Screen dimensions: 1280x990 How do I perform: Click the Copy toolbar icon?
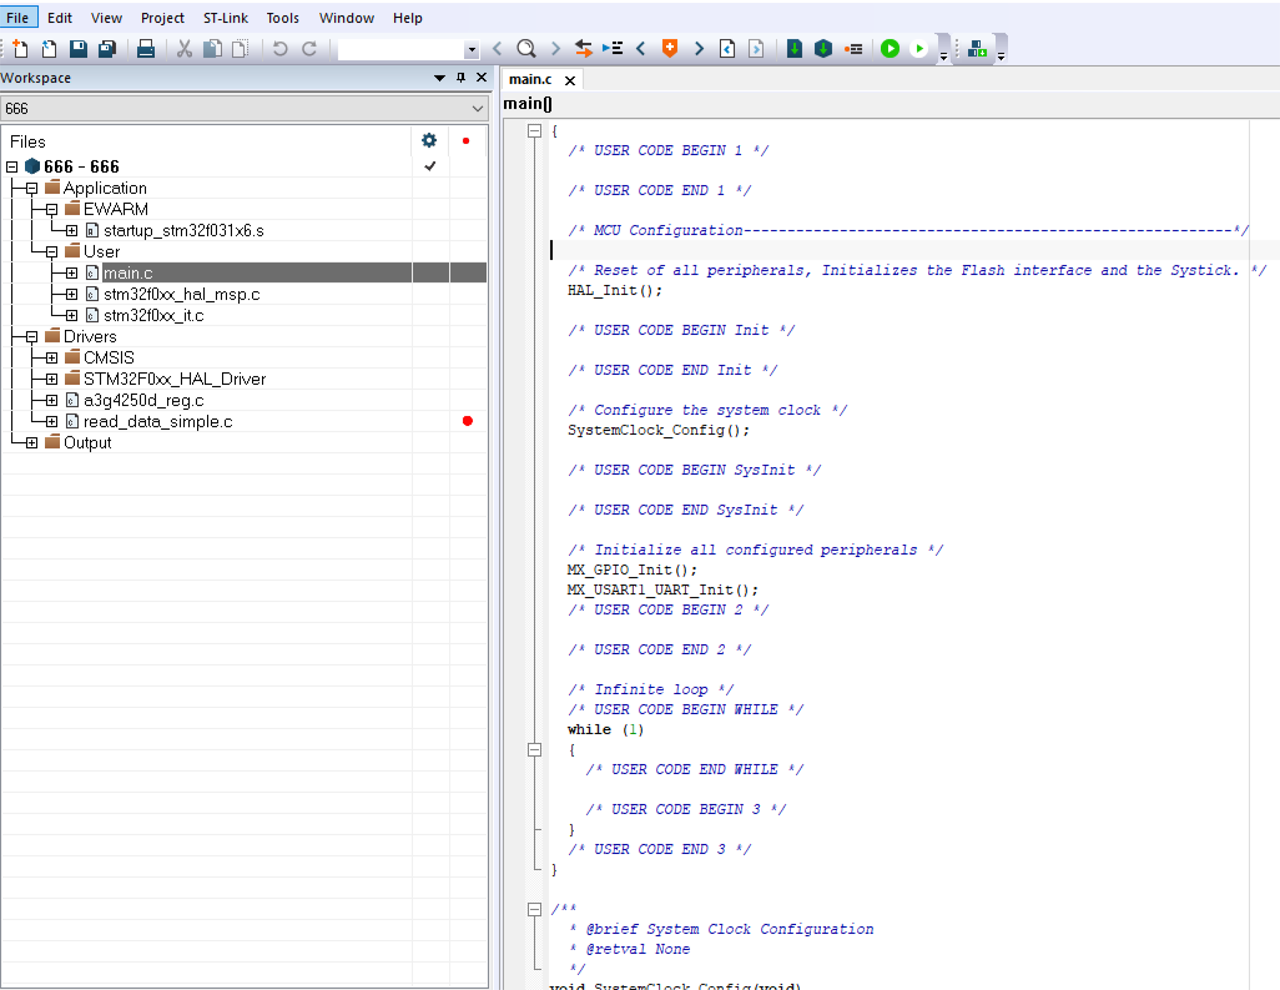[x=212, y=48]
